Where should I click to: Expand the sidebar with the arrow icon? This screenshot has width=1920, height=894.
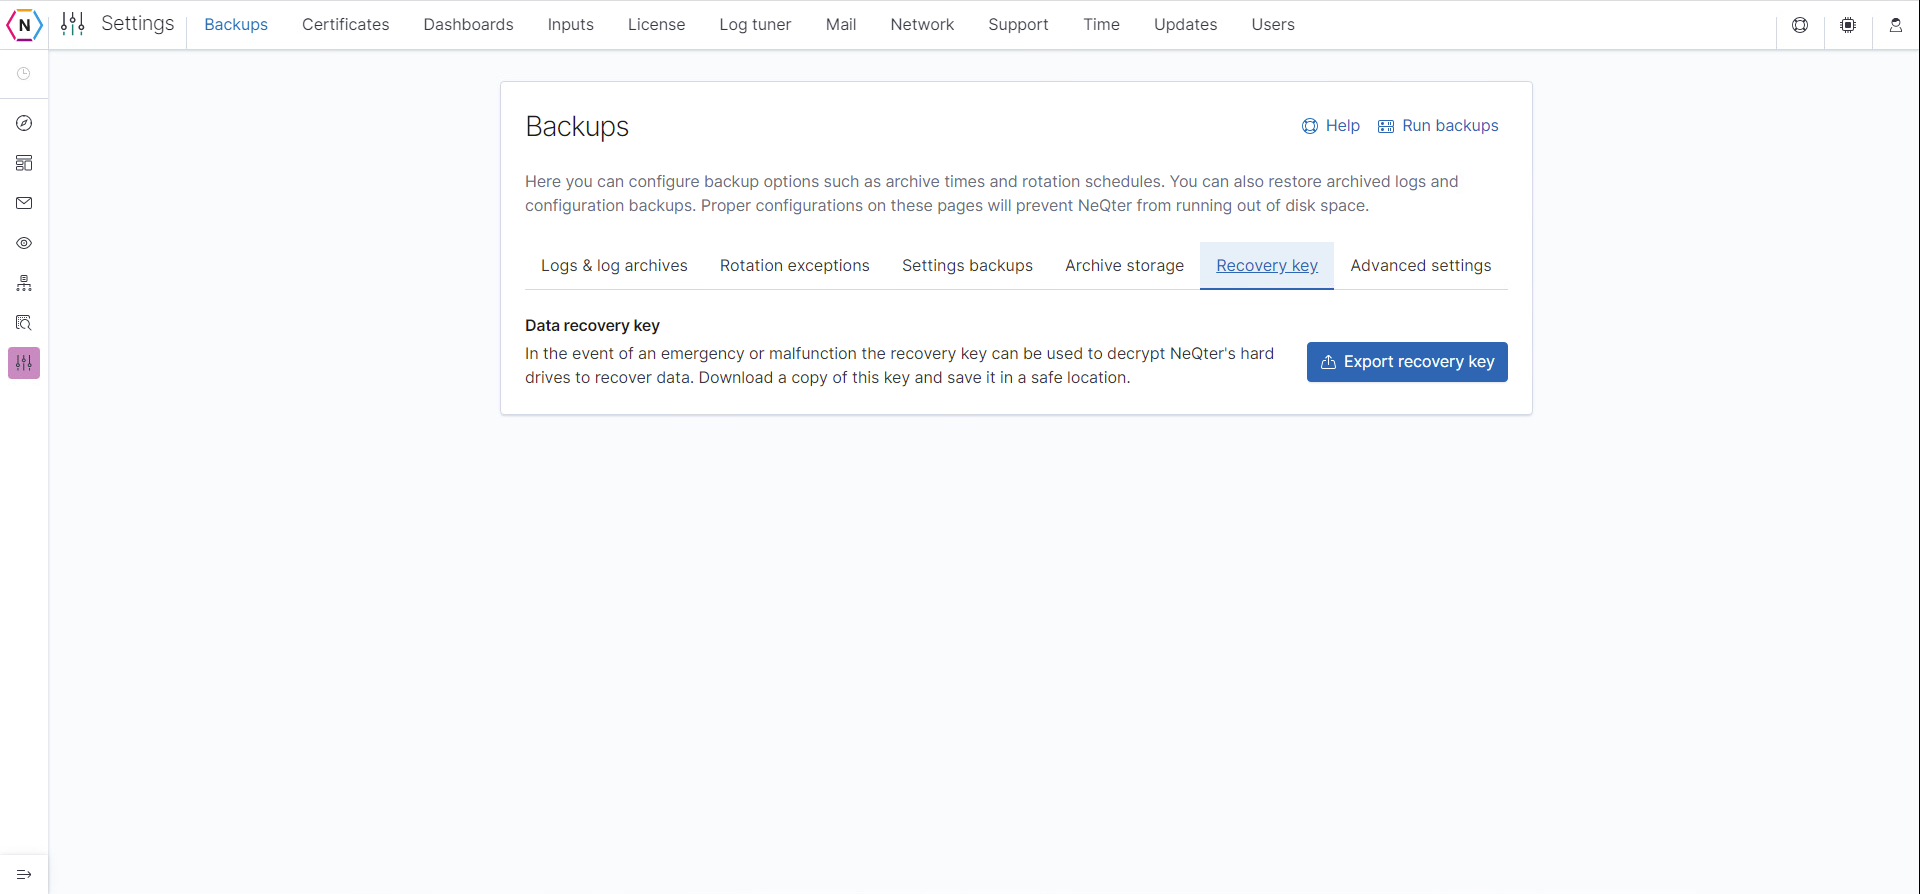pyautogui.click(x=24, y=874)
